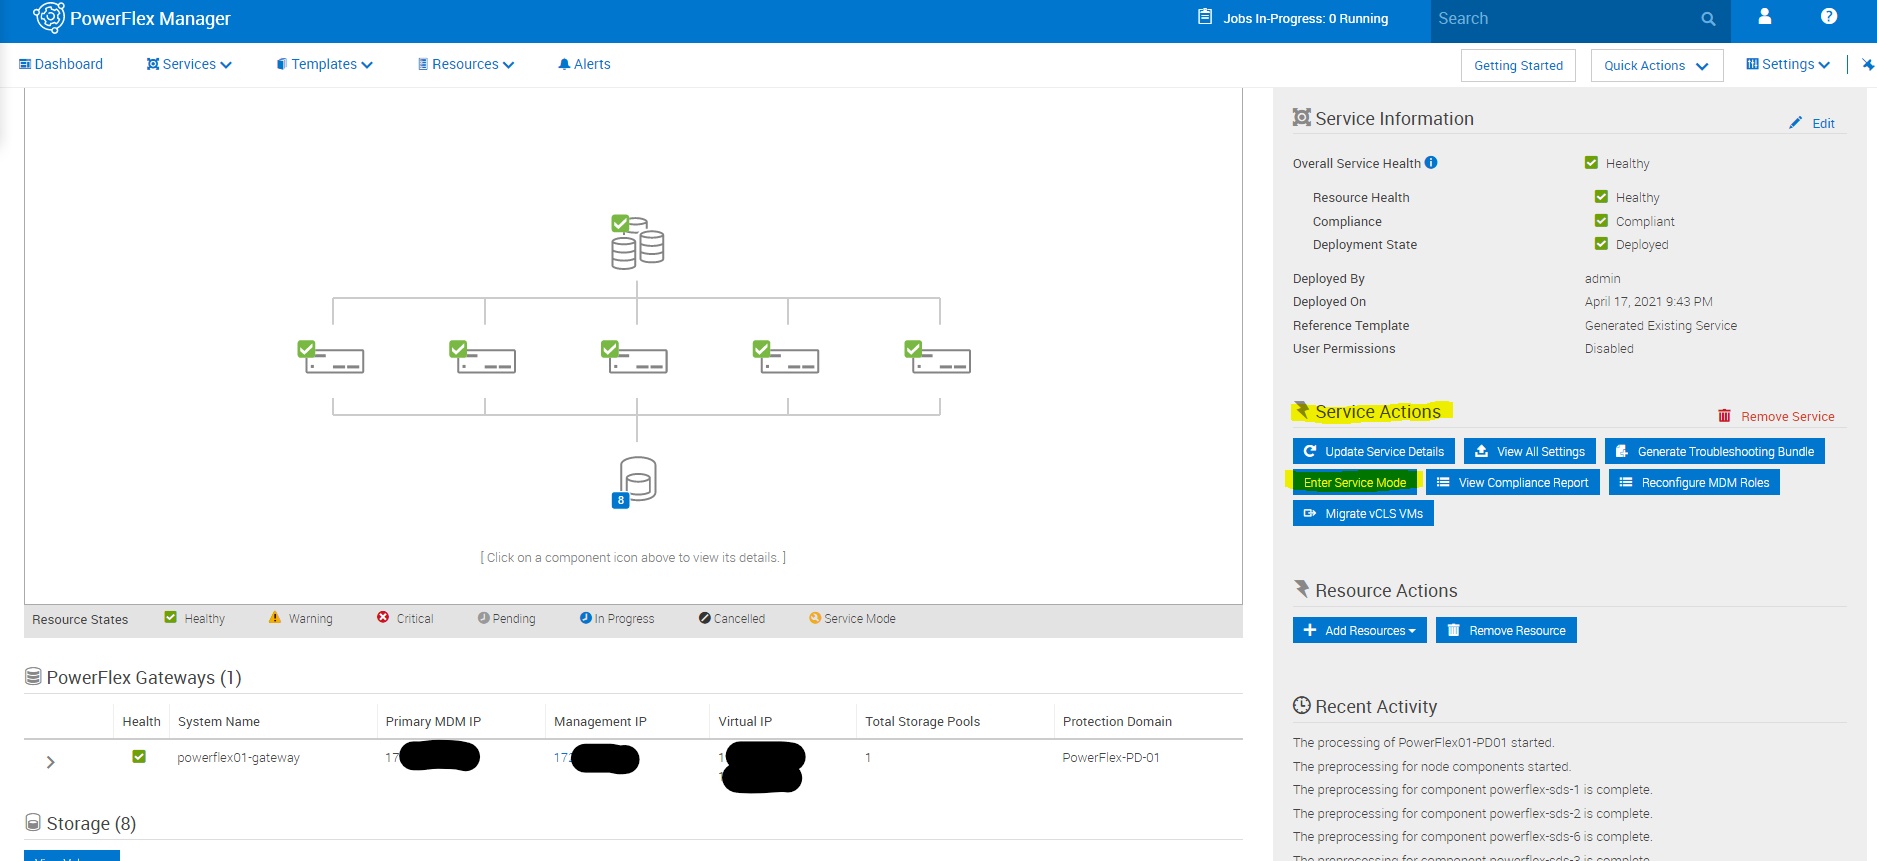Click the info icon beside Overall Service Health
Image resolution: width=1877 pixels, height=861 pixels.
coord(1431,163)
